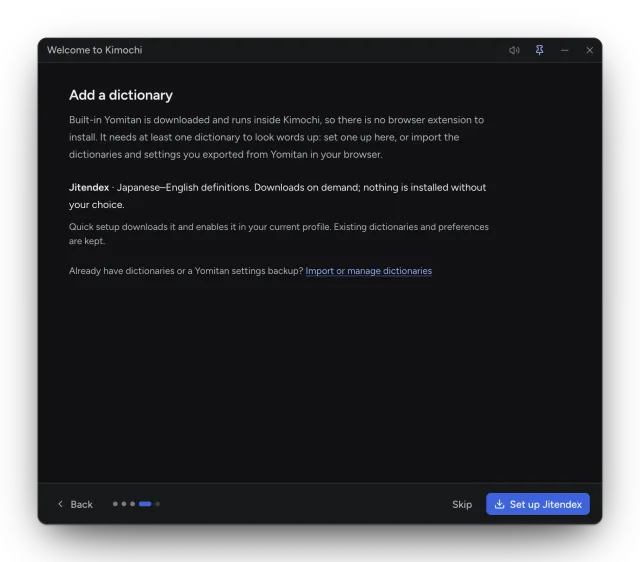This screenshot has height=562, width=640.
Task: Click the Add a dictionary heading
Action: [x=121, y=95]
